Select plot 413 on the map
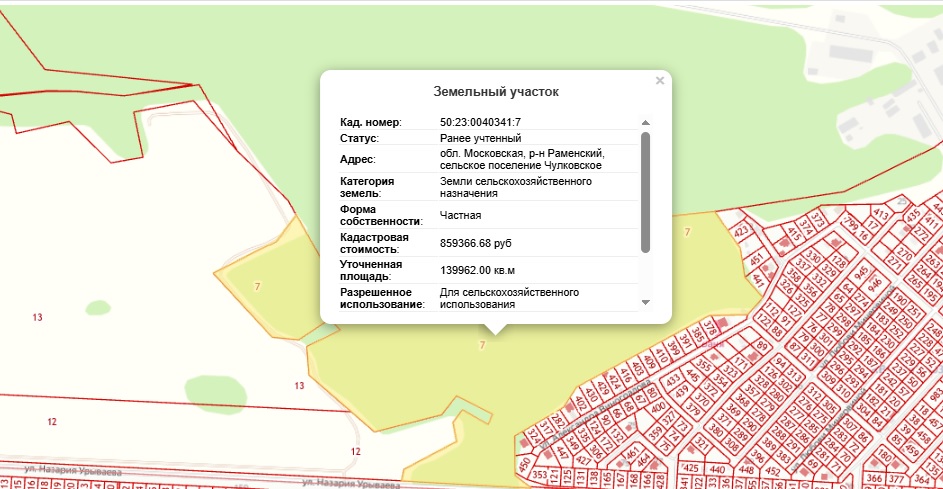Image resolution: width=943 pixels, height=489 pixels. pyautogui.click(x=881, y=213)
